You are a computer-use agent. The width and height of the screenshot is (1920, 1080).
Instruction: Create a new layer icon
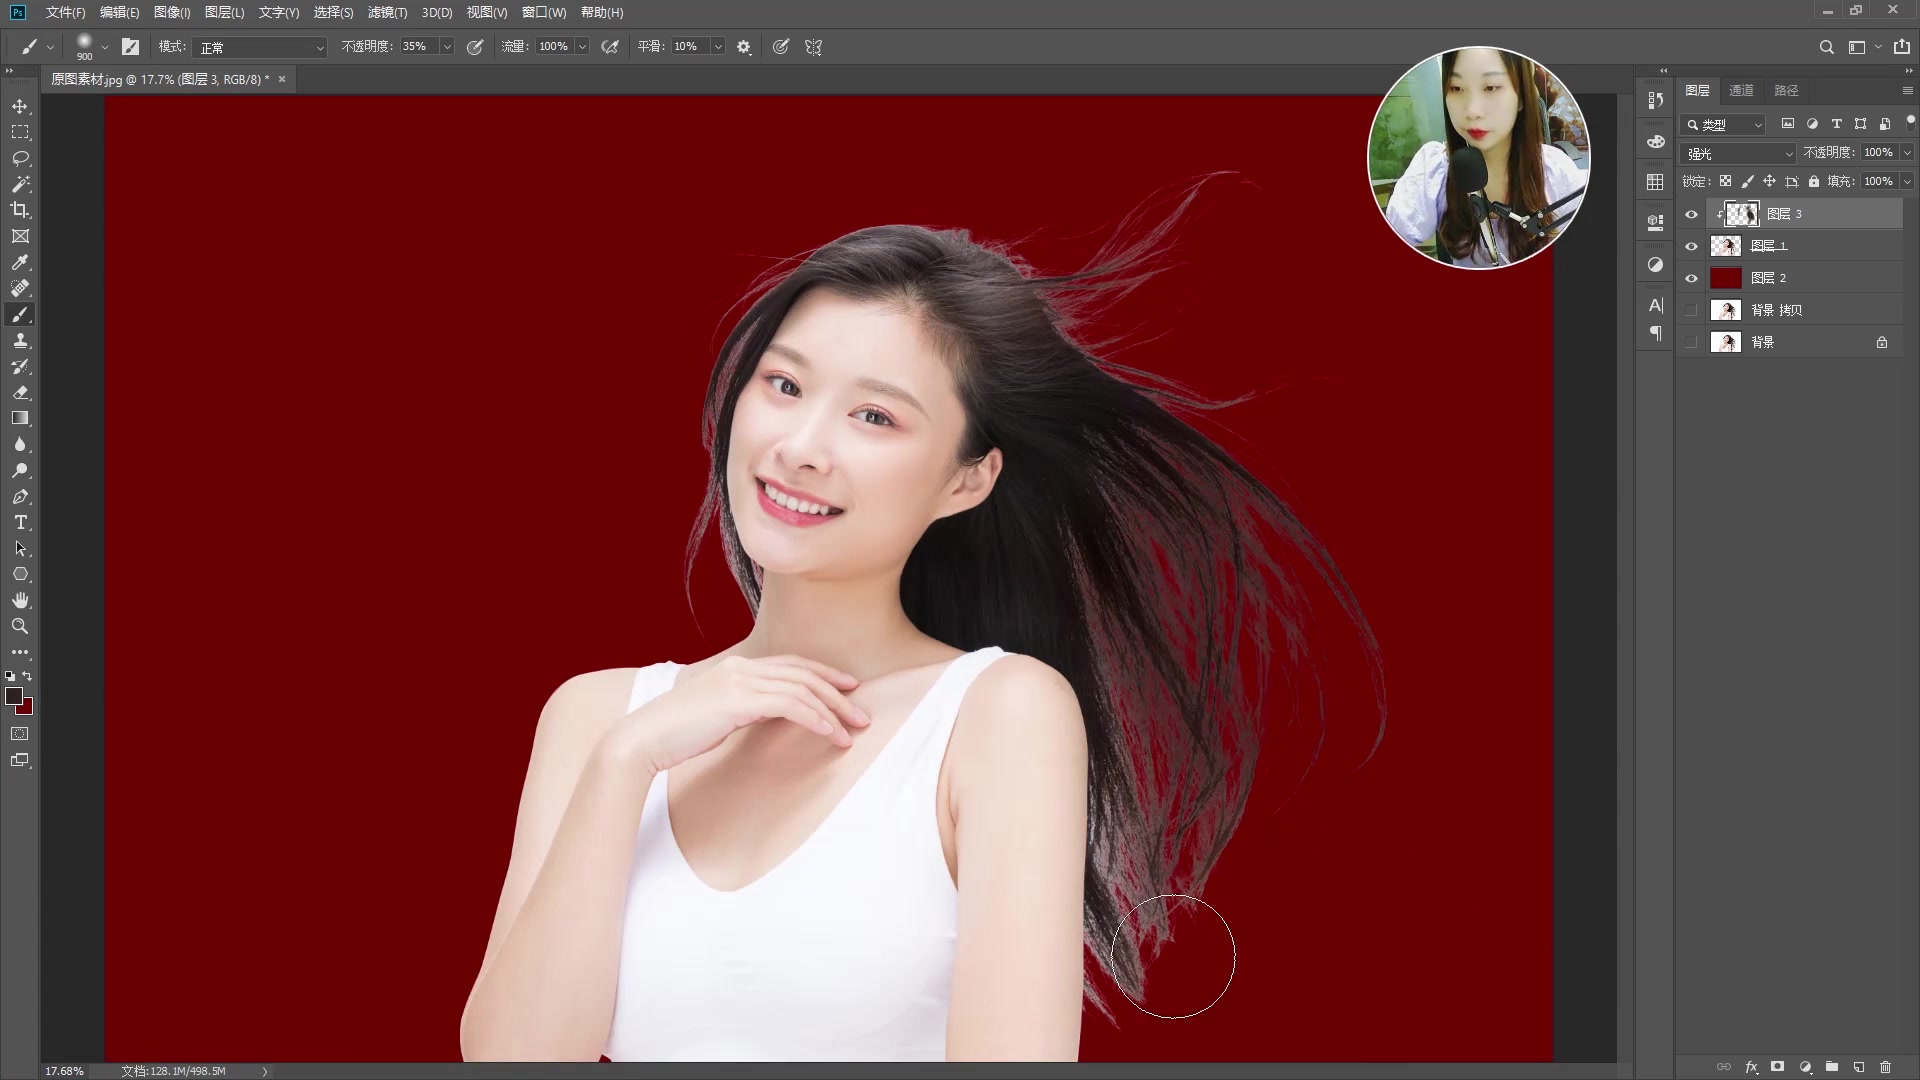pyautogui.click(x=1859, y=1067)
